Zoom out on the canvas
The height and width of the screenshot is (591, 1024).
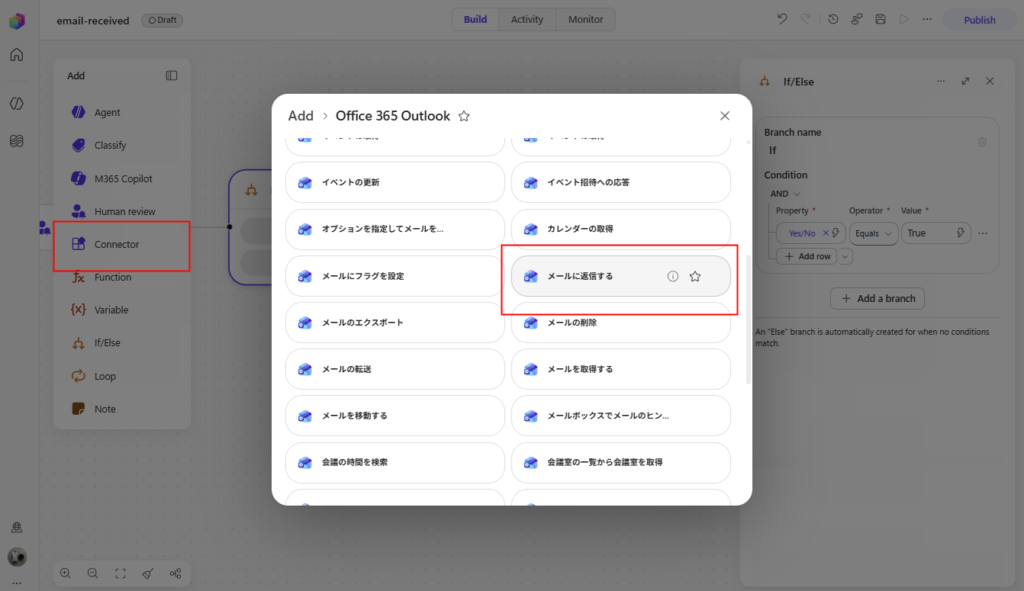pyautogui.click(x=93, y=573)
